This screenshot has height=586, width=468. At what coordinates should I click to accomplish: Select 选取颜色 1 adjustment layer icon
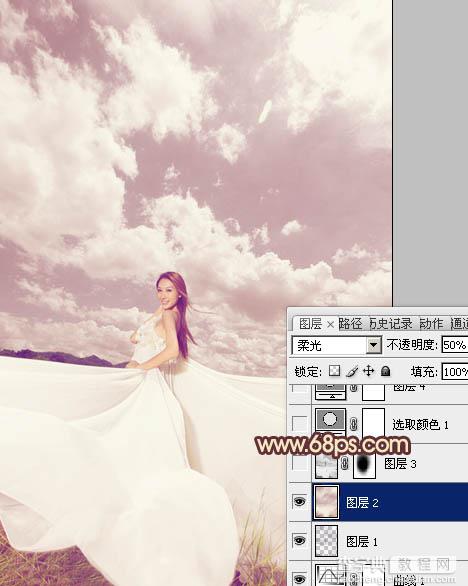(x=330, y=421)
